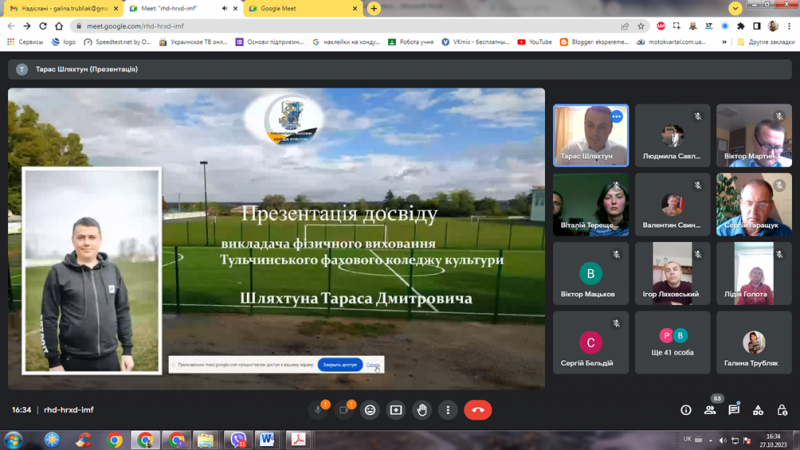
Task: Show the participants list icon
Action: click(710, 410)
